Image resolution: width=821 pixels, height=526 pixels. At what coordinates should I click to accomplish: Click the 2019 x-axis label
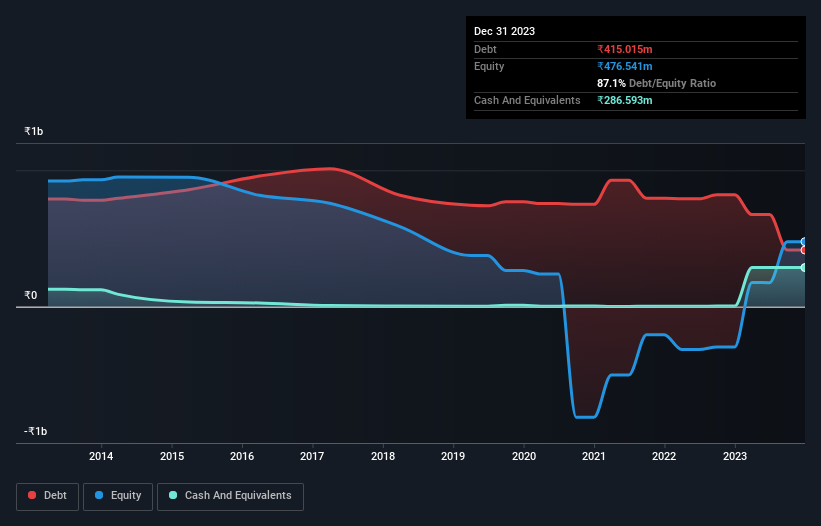coord(453,456)
